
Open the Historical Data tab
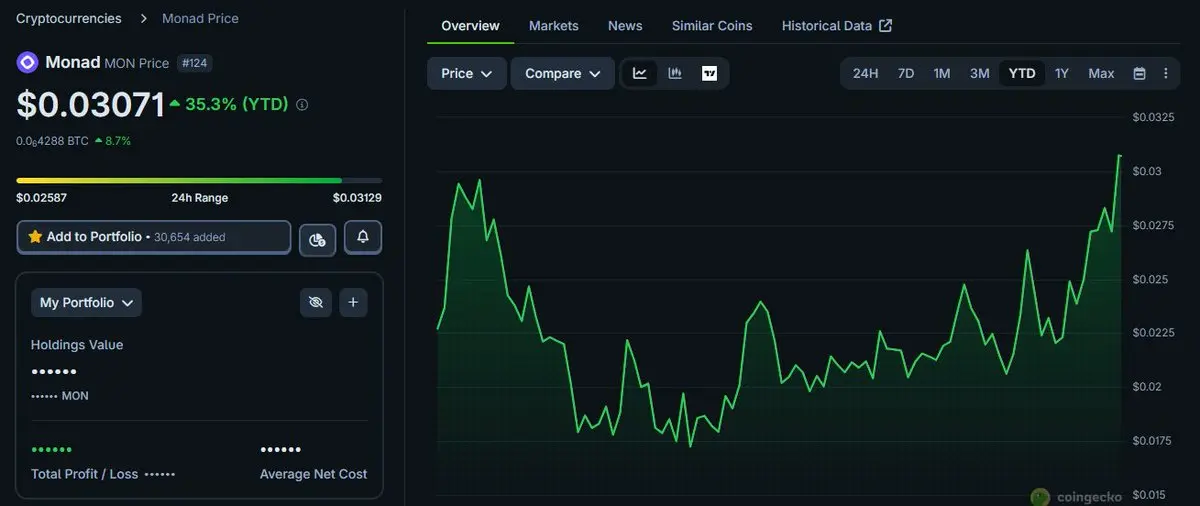pos(837,25)
